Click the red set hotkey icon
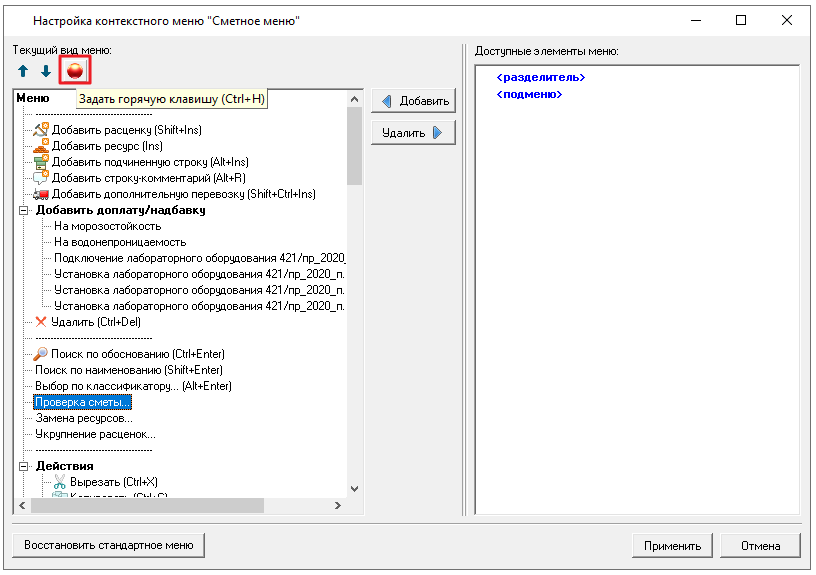Viewport: 816px width, 575px height. [x=74, y=70]
